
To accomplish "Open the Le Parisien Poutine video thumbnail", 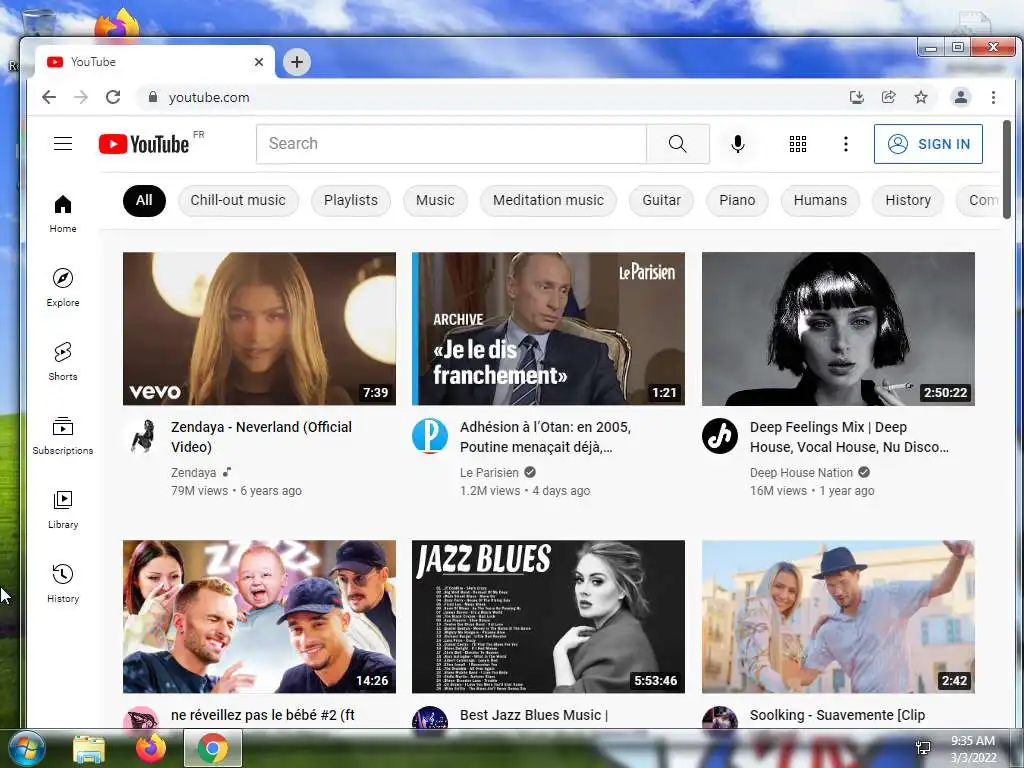I will (548, 328).
